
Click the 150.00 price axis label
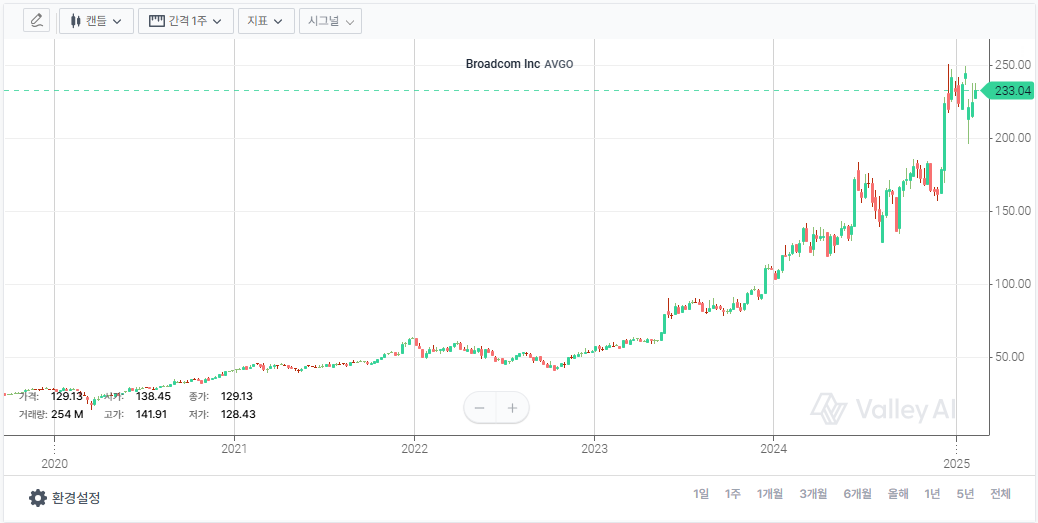pyautogui.click(x=1013, y=211)
